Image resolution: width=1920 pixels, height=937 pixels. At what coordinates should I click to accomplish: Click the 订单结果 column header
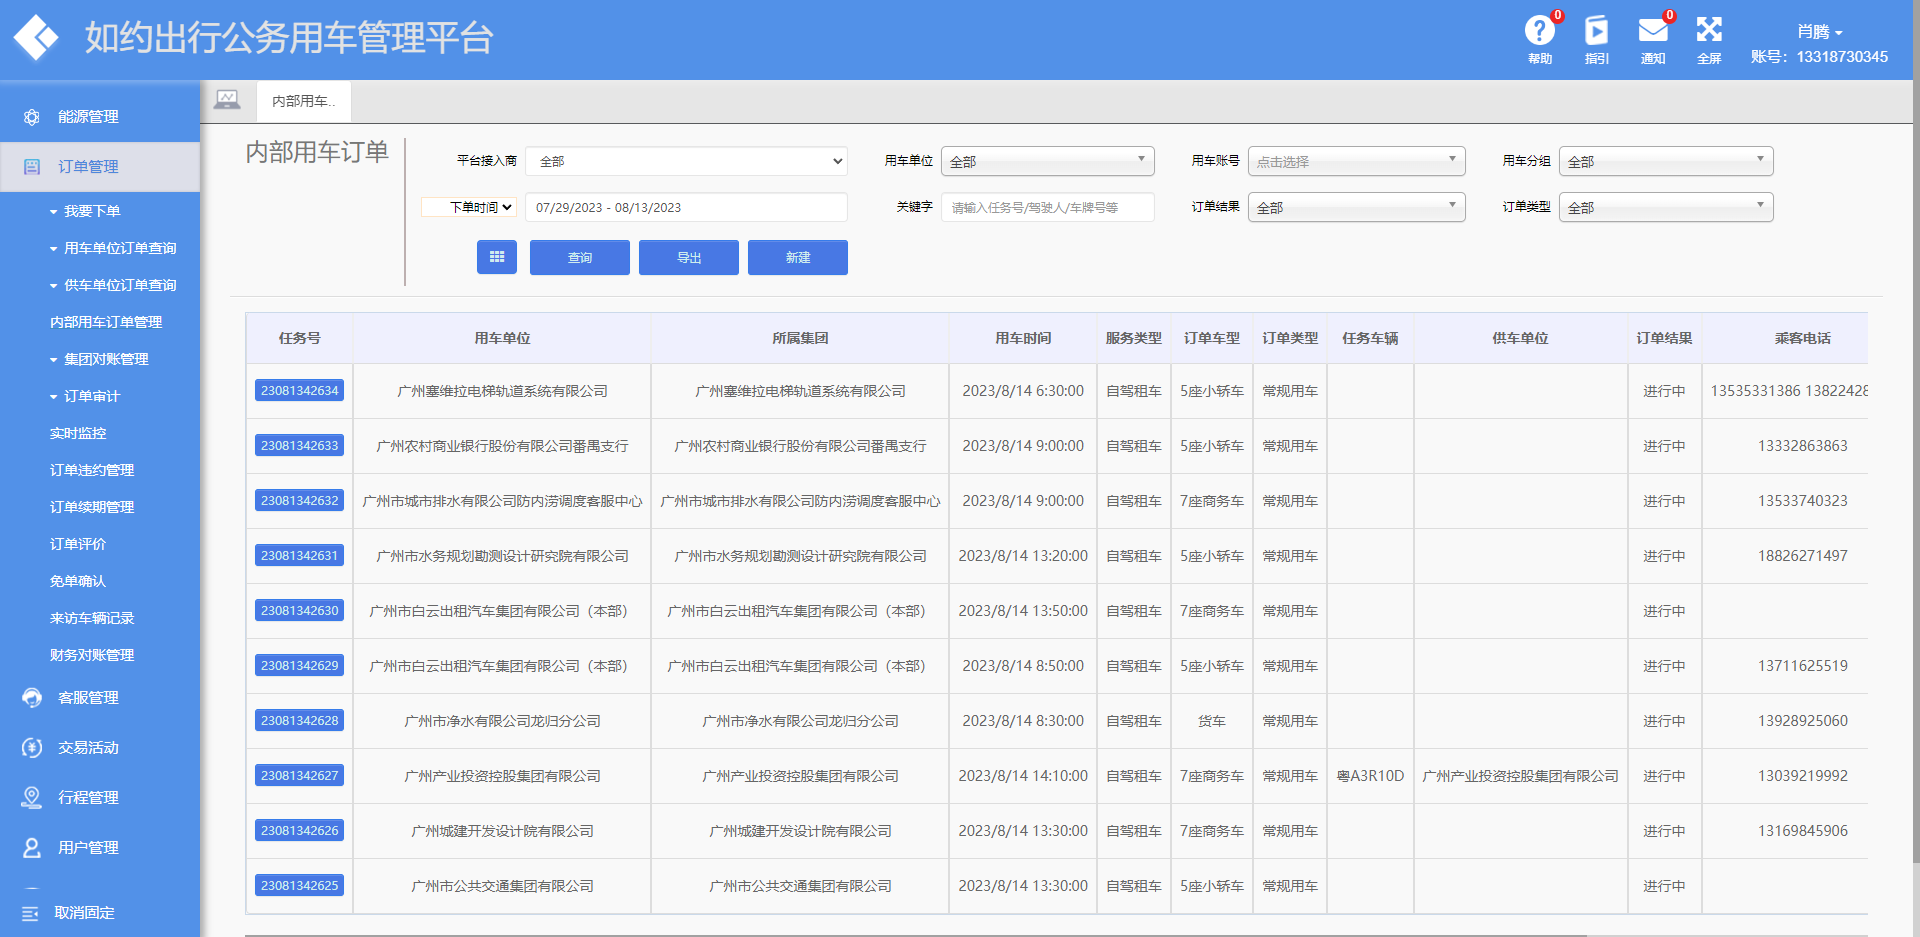click(x=1664, y=338)
